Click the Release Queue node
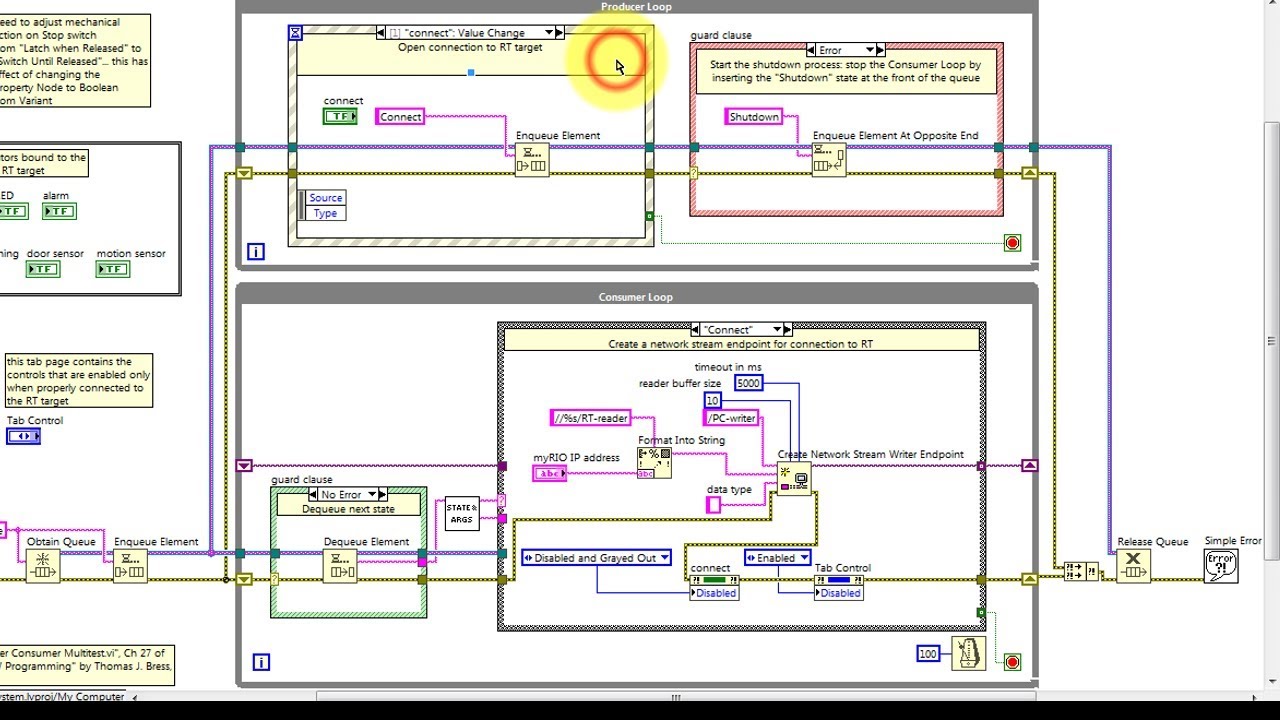The image size is (1280, 720). pos(1133,566)
